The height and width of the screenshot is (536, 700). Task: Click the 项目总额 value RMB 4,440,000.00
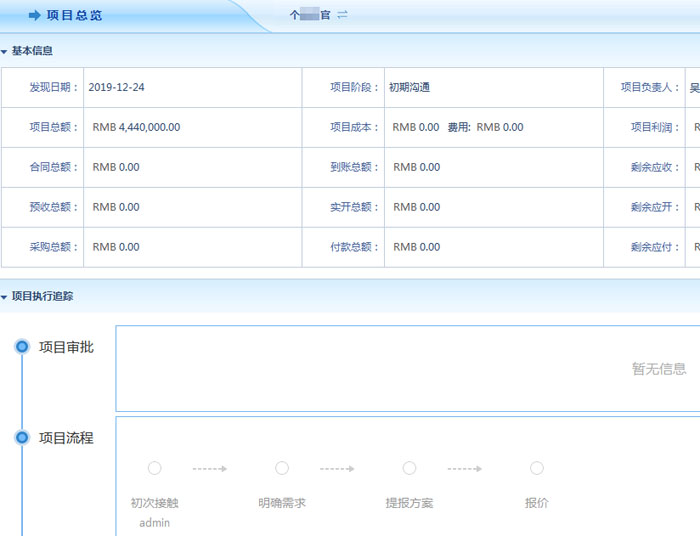tap(136, 127)
